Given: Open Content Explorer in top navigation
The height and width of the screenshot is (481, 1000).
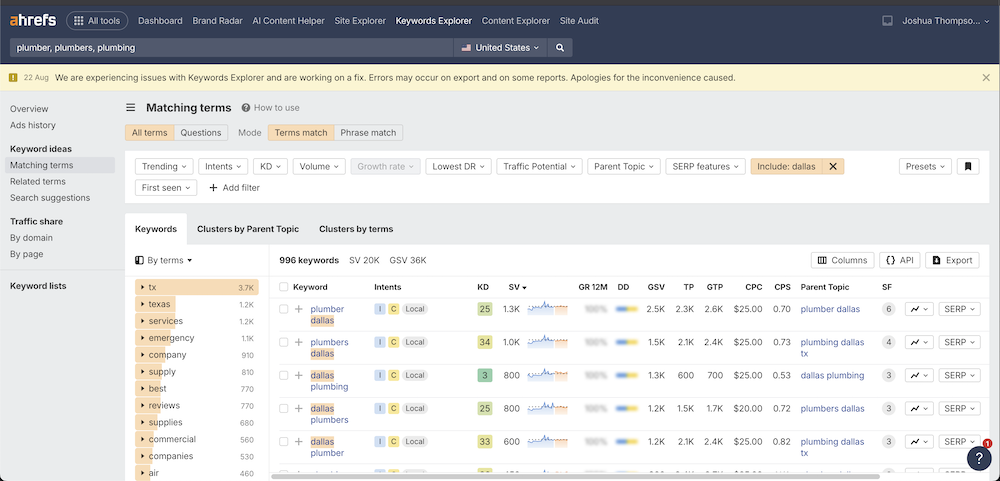Looking at the screenshot, I should click(515, 20).
